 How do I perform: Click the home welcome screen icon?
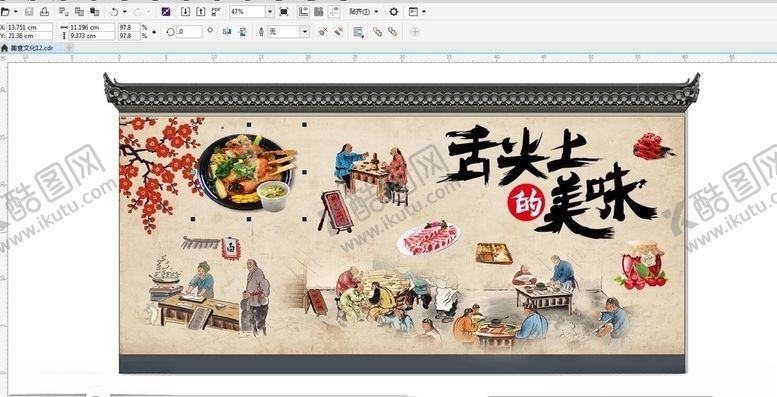tap(4, 48)
